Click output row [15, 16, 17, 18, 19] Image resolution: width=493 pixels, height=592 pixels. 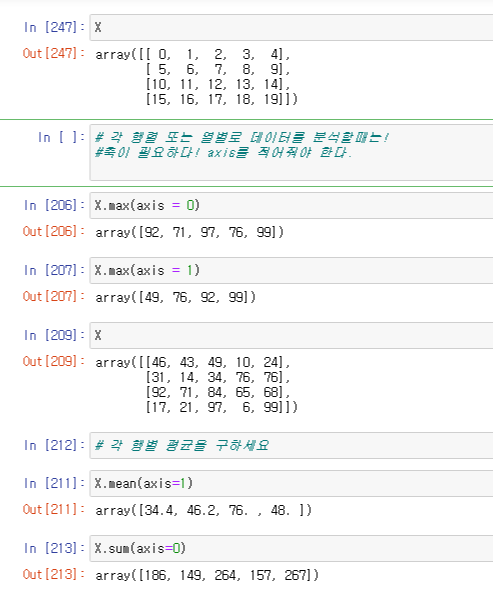(222, 100)
